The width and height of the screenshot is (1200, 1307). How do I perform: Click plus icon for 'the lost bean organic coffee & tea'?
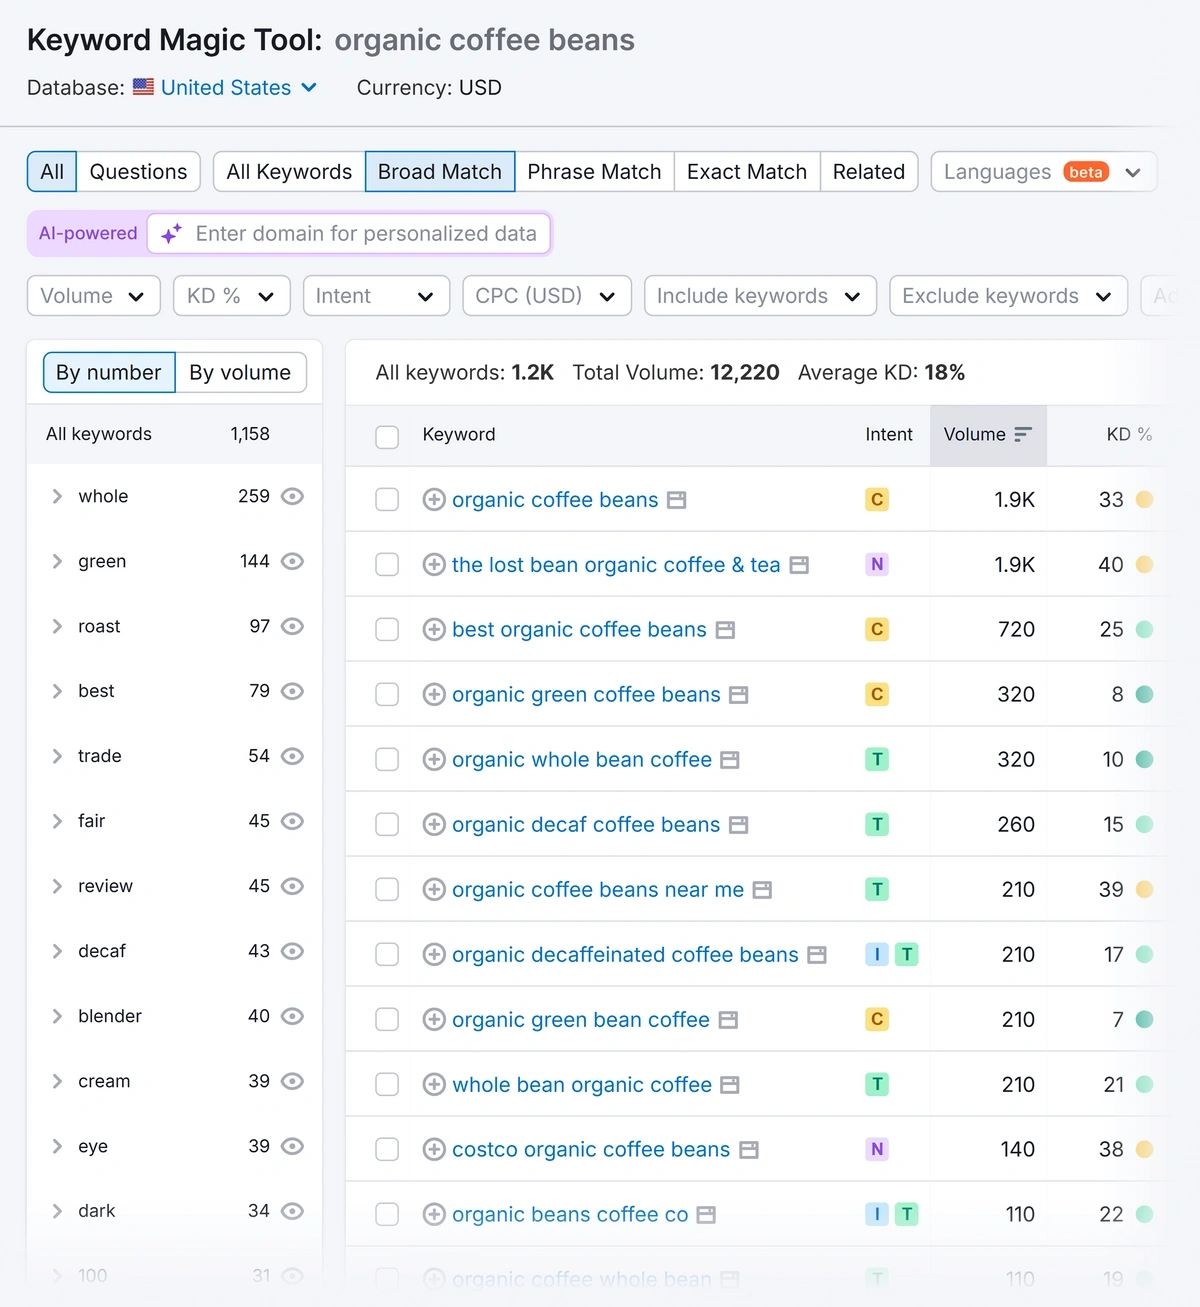[434, 565]
